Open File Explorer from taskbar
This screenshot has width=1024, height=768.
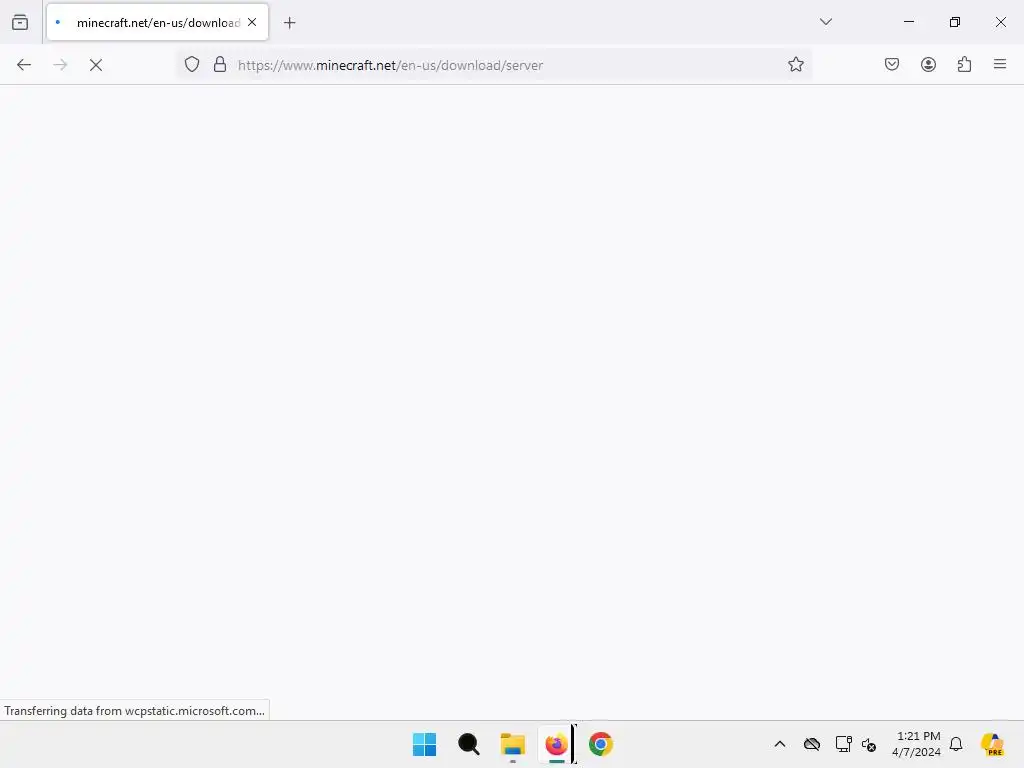[x=513, y=744]
